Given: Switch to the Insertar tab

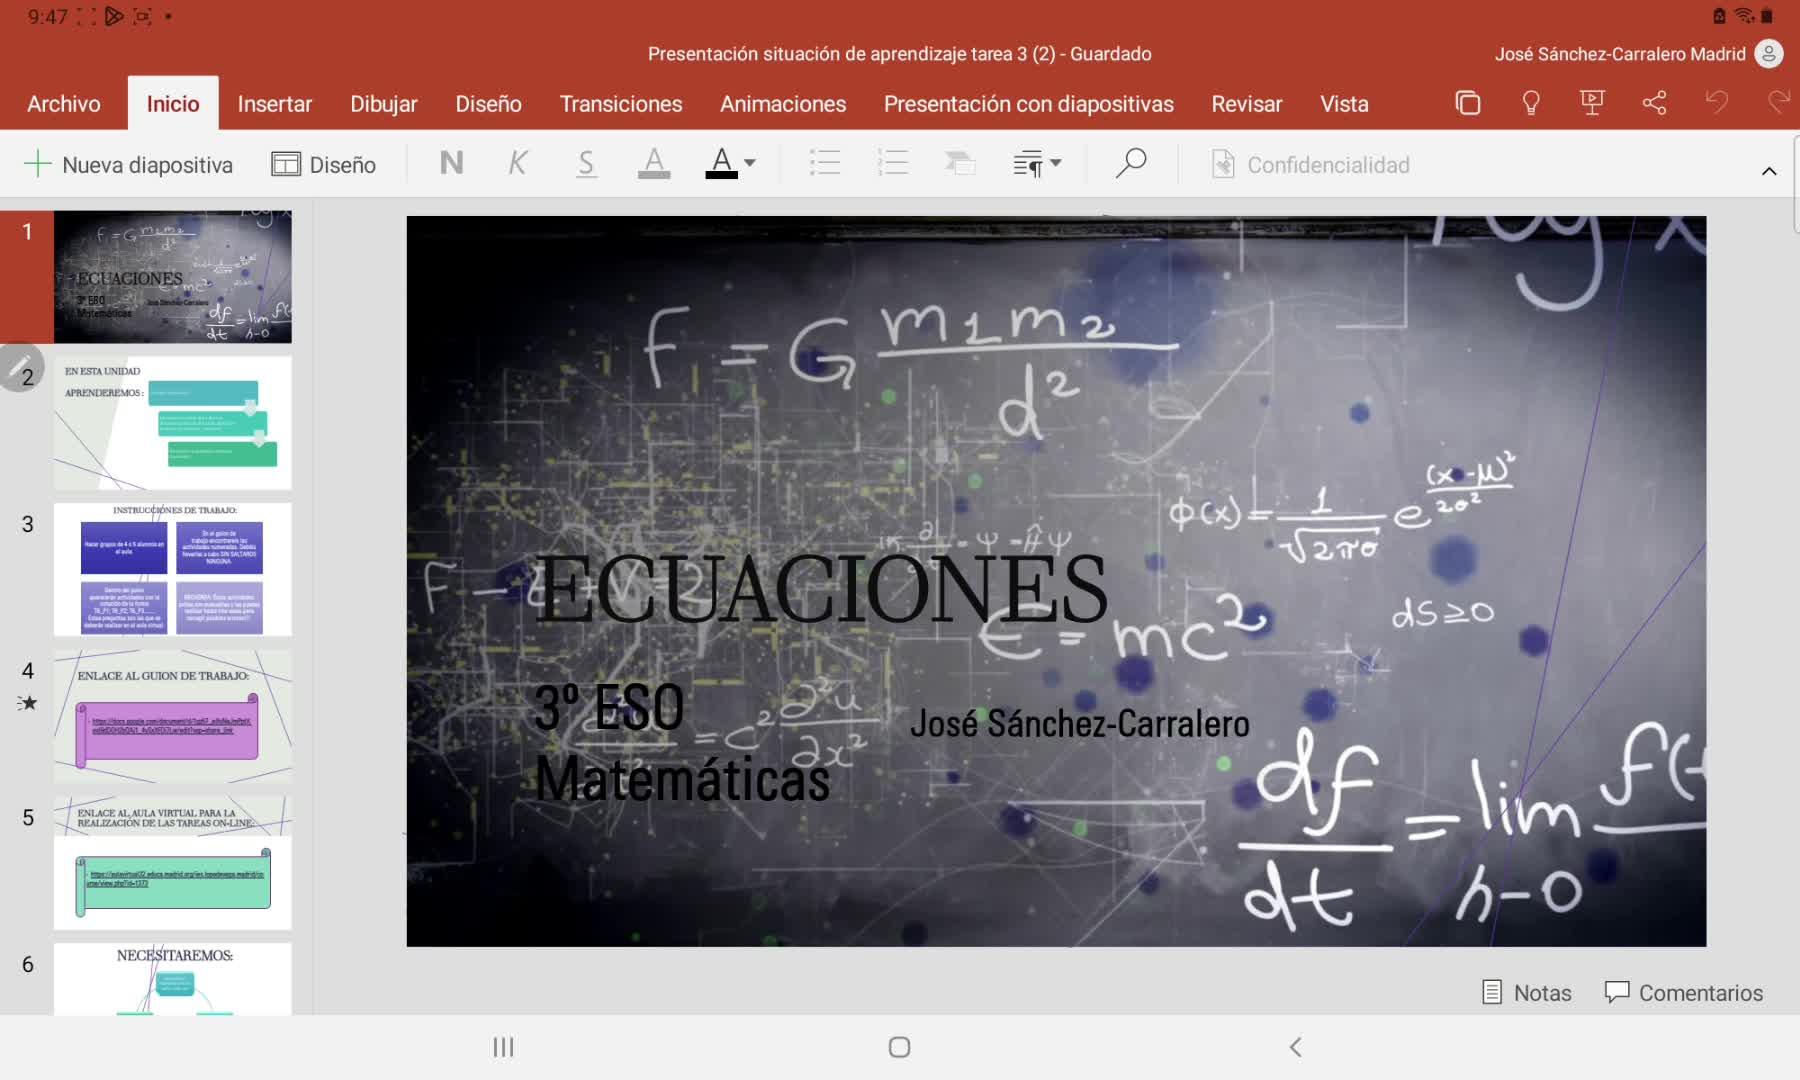Looking at the screenshot, I should pyautogui.click(x=275, y=104).
